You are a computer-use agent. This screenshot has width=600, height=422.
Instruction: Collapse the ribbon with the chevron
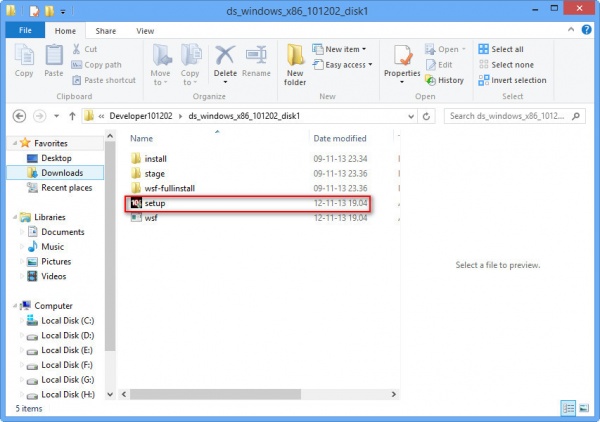coord(571,29)
